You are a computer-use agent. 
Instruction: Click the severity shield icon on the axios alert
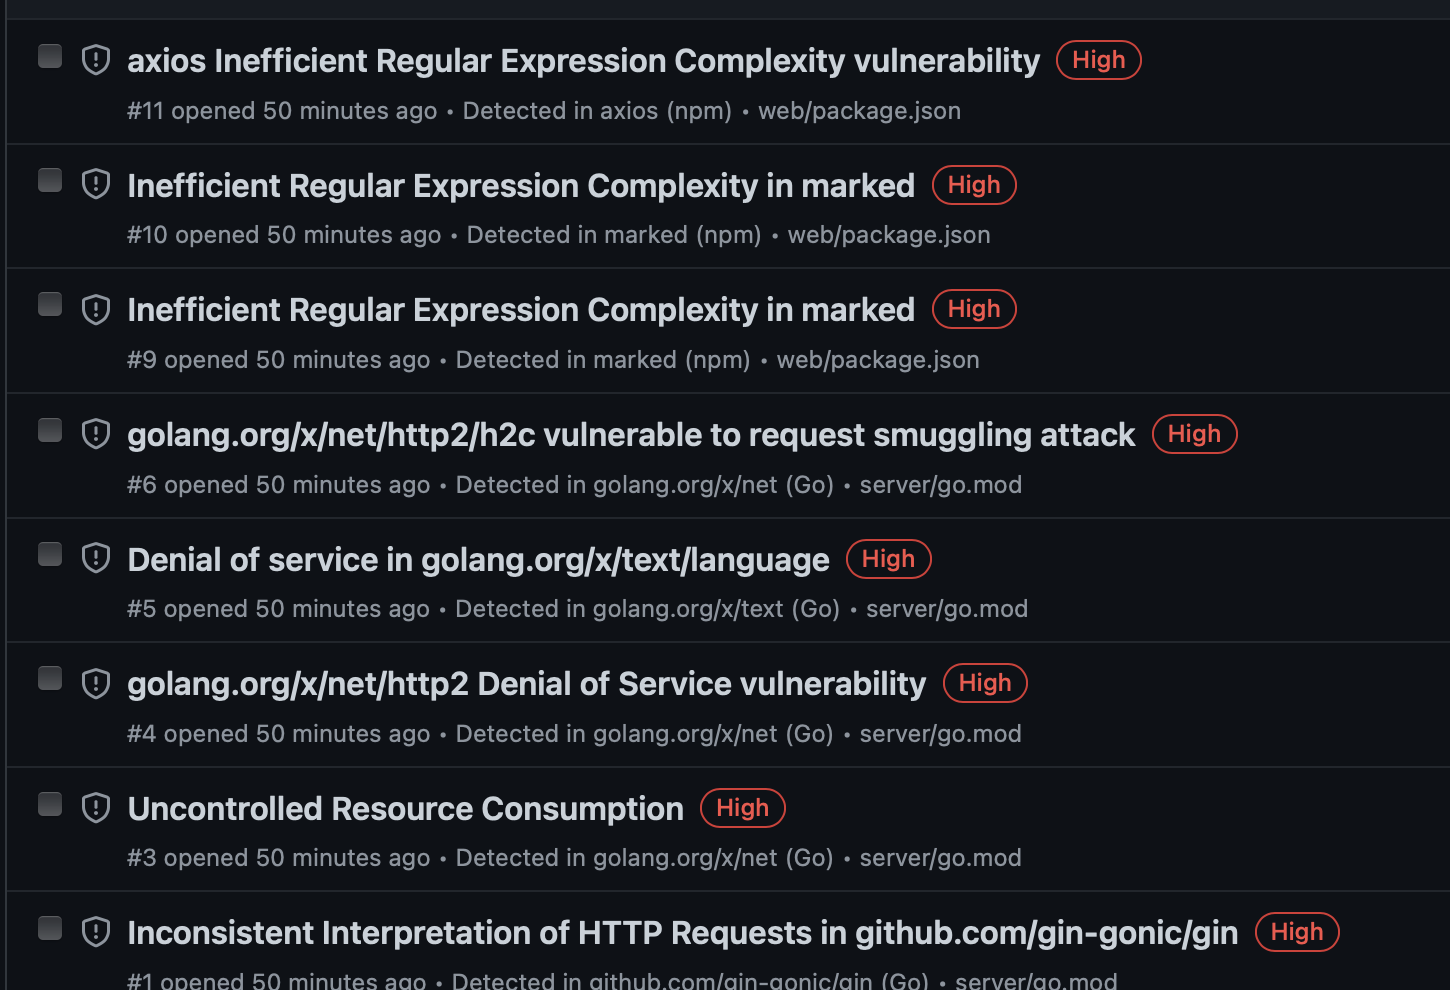95,60
